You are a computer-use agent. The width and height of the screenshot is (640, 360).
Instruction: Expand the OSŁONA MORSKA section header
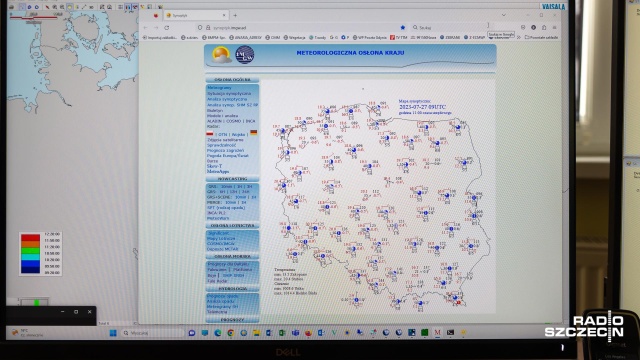[232, 256]
